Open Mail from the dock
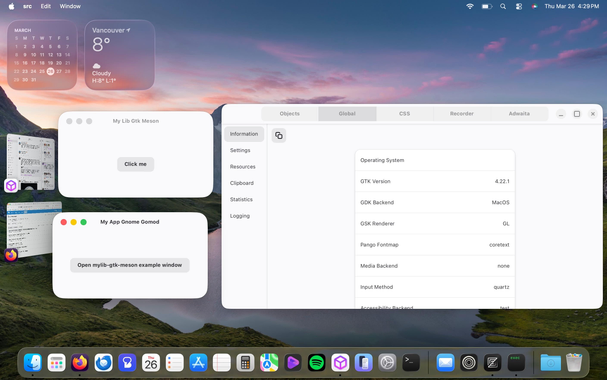This screenshot has width=607, height=380. pos(445,363)
